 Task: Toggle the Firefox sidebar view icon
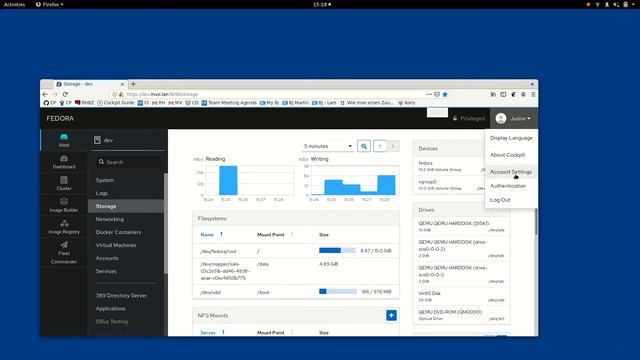pyautogui.click(x=503, y=94)
